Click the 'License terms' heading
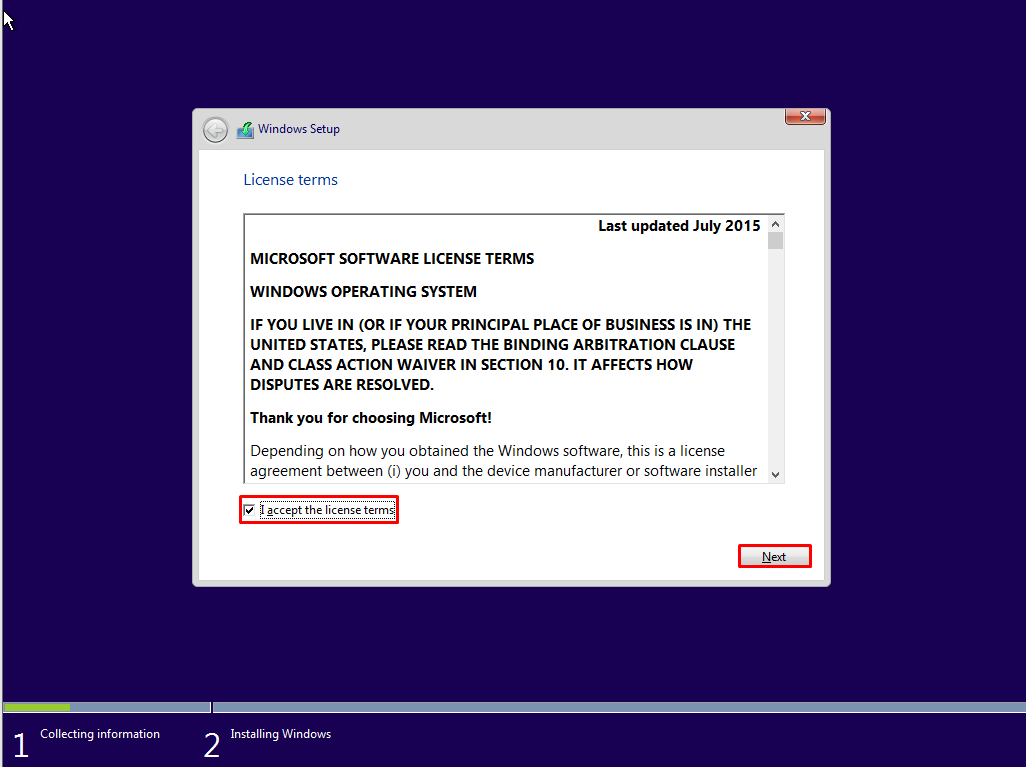 click(x=291, y=180)
